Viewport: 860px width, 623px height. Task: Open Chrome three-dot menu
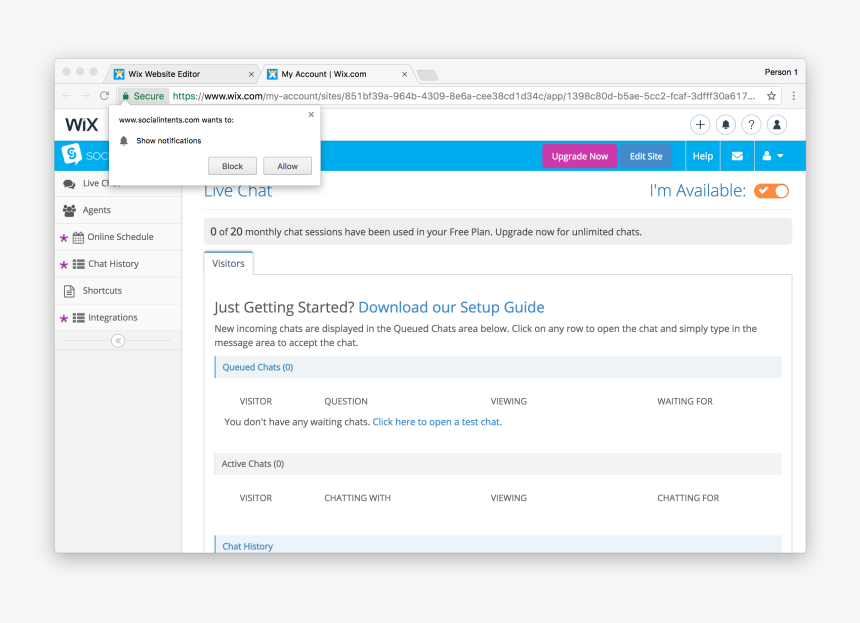(x=794, y=96)
